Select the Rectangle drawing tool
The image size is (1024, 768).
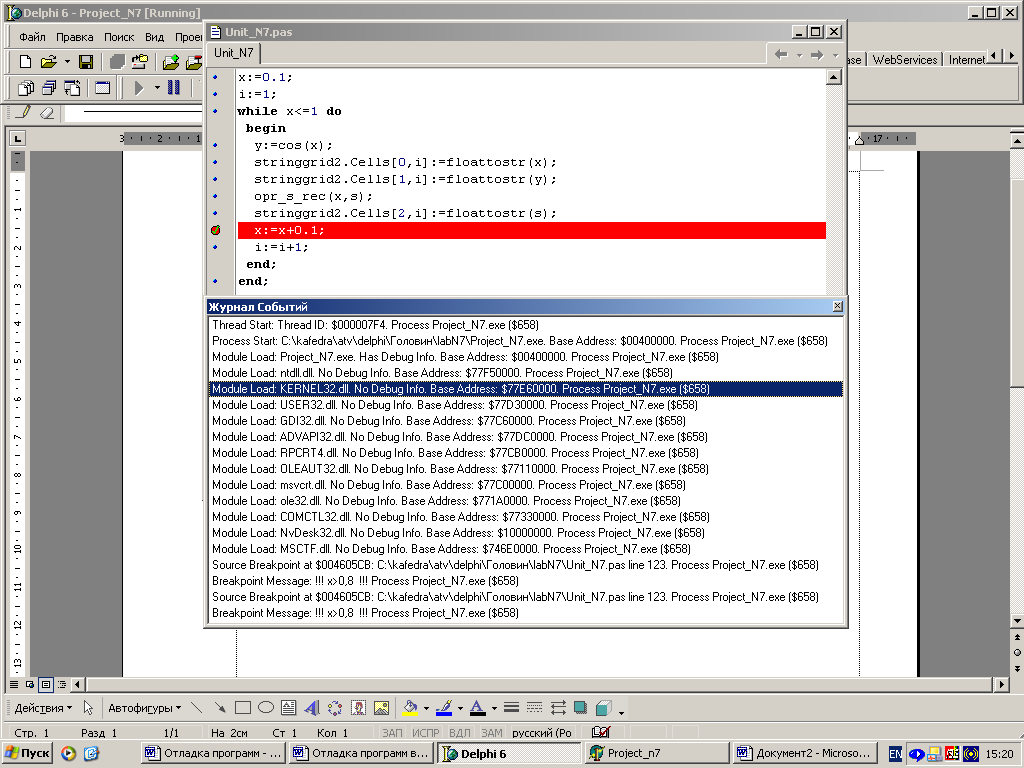point(243,708)
